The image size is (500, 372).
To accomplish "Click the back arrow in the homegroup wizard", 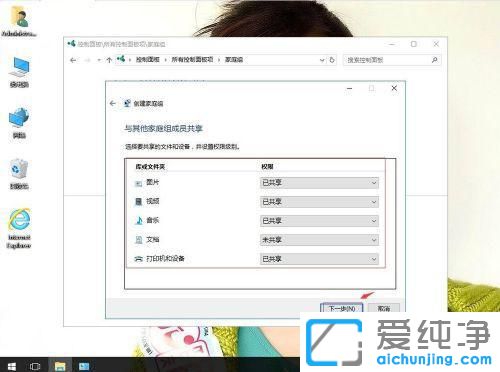I will pyautogui.click(x=113, y=103).
